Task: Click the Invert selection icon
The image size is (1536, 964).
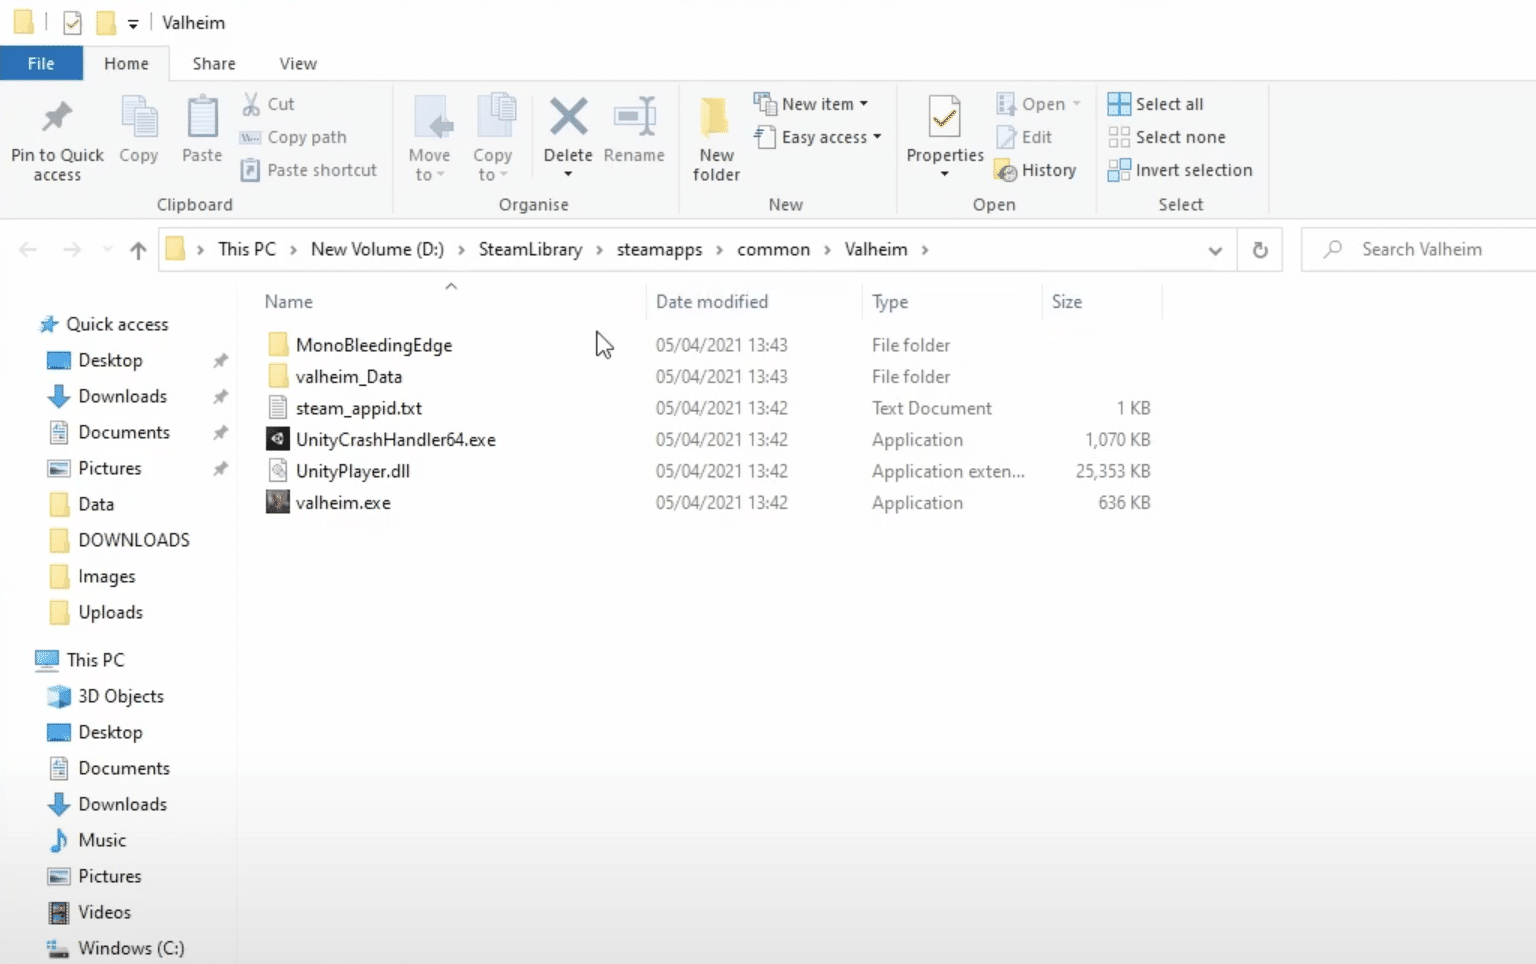Action: click(x=1119, y=171)
